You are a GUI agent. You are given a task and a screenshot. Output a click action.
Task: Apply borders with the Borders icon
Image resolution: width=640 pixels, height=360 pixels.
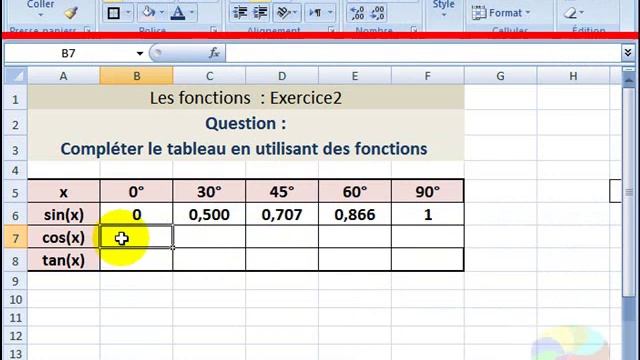pyautogui.click(x=113, y=13)
